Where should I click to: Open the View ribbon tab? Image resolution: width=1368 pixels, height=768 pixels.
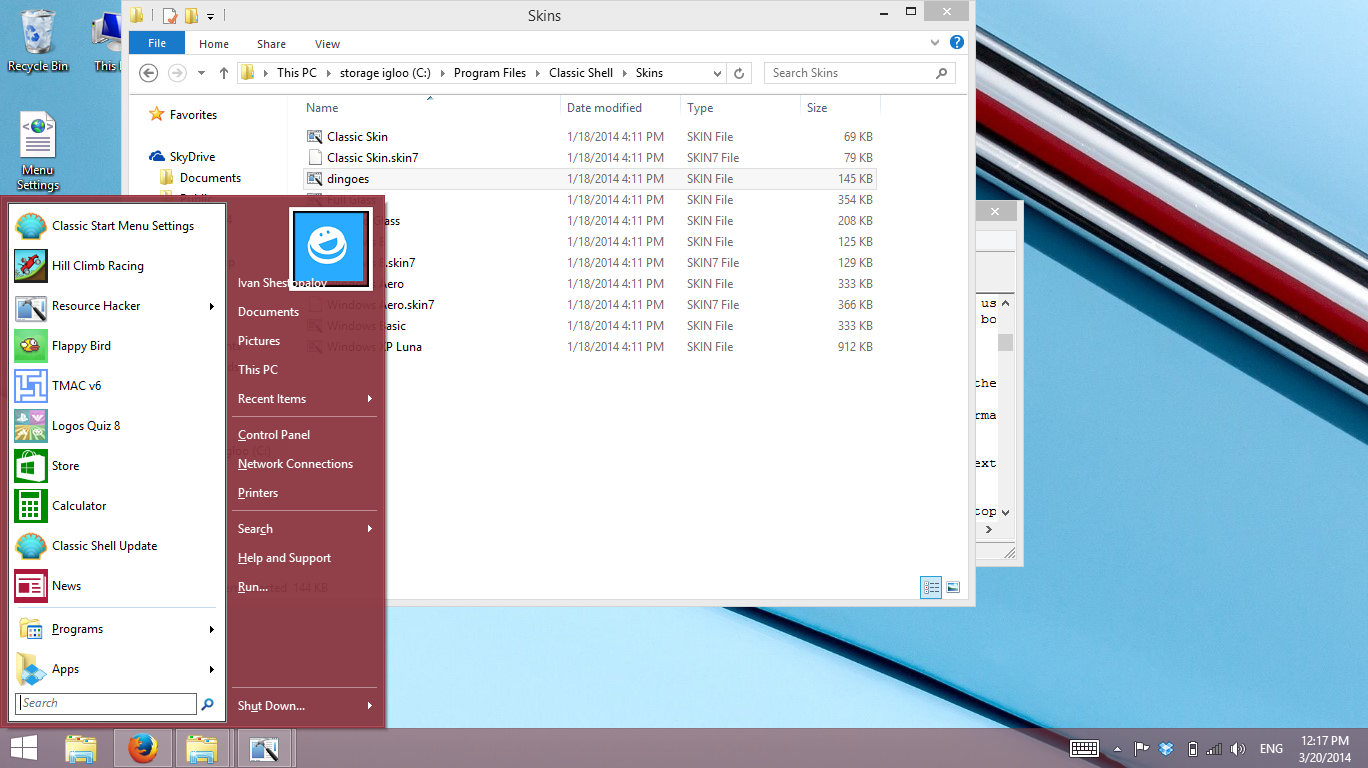[x=327, y=44]
